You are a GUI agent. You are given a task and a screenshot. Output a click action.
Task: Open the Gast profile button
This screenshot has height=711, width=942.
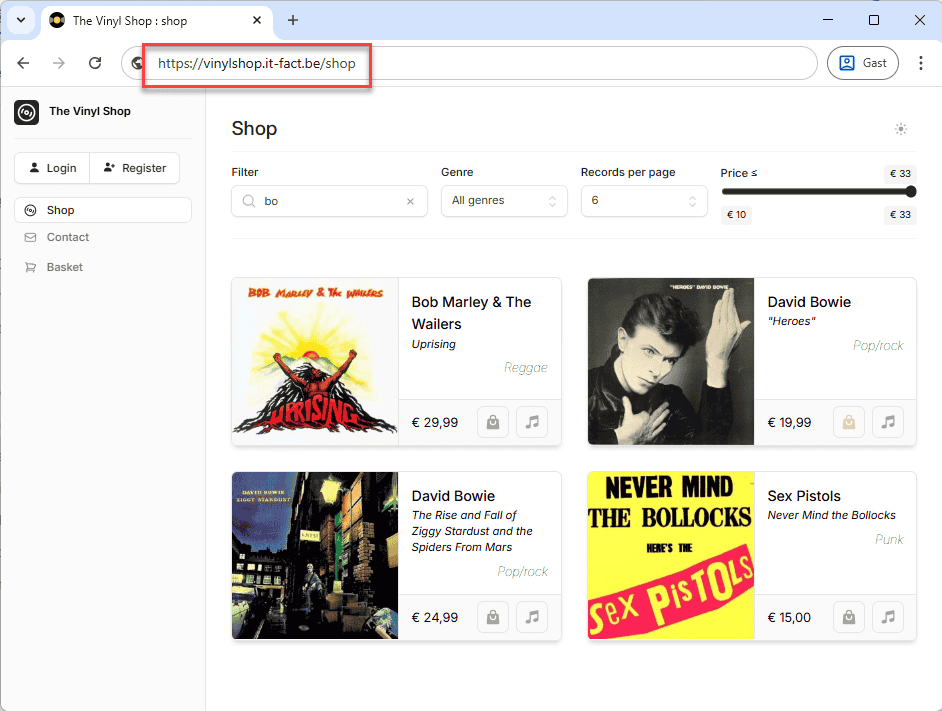tap(863, 63)
